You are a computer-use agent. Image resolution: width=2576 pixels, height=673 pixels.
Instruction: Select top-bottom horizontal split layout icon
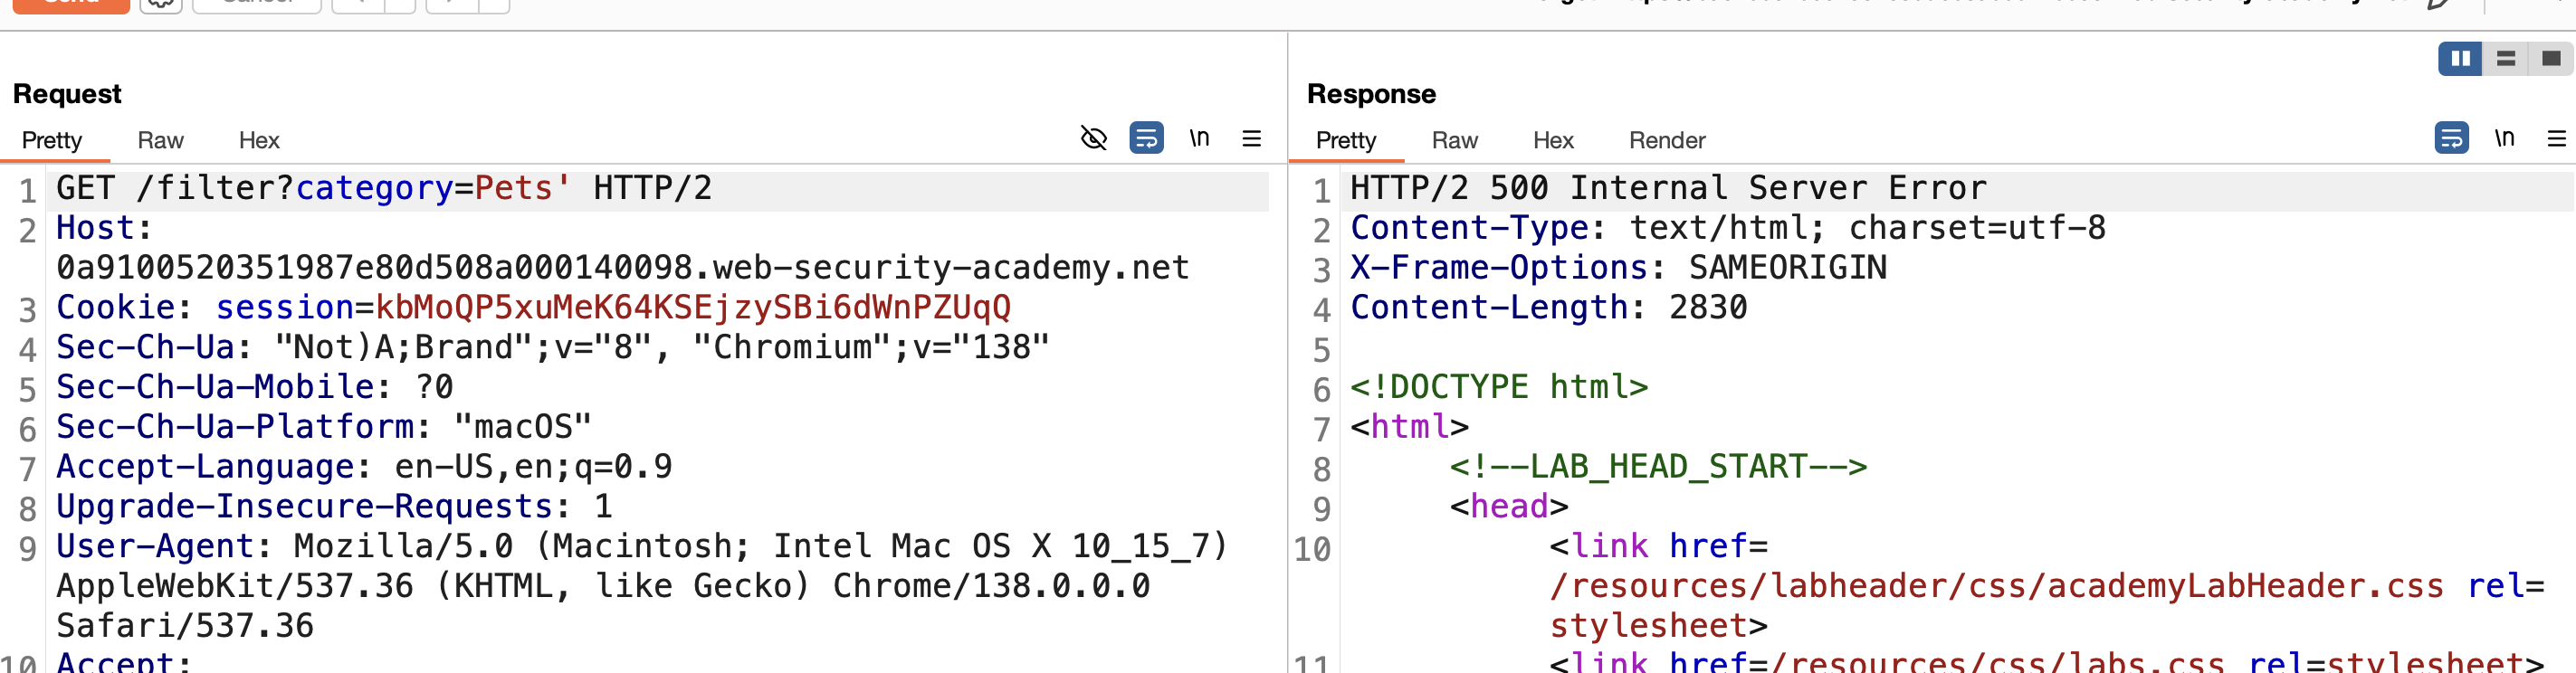[2505, 59]
